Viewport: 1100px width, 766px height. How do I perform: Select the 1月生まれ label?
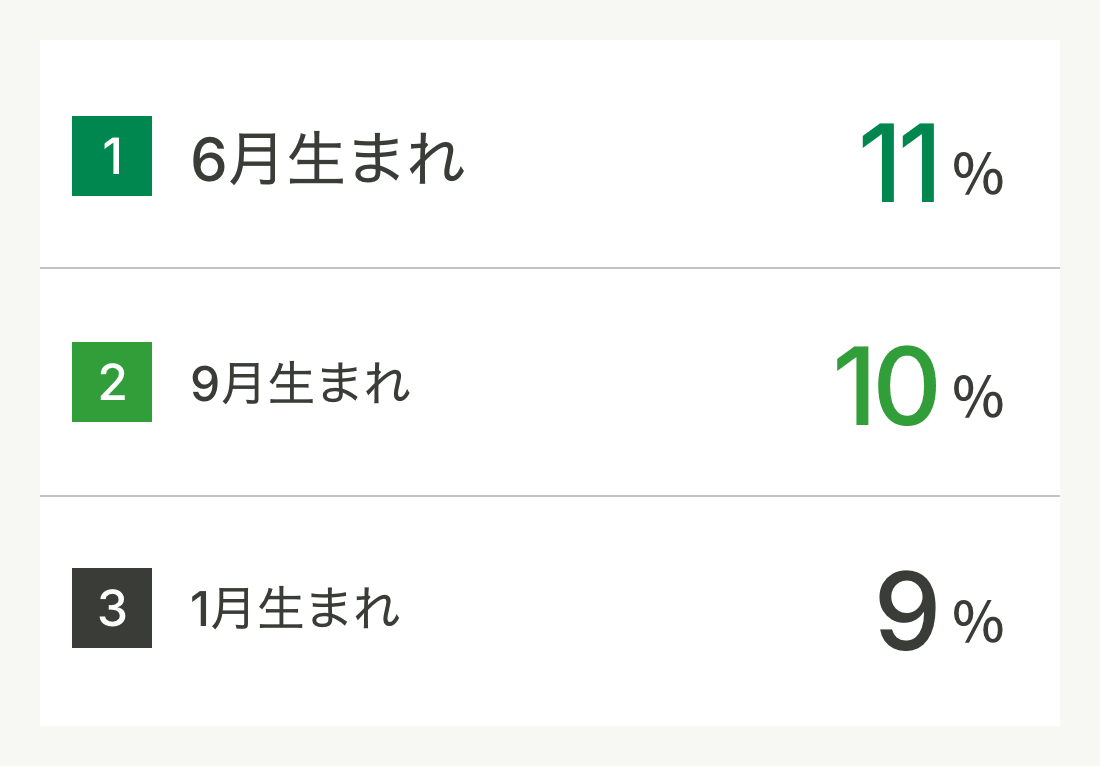pos(295,608)
